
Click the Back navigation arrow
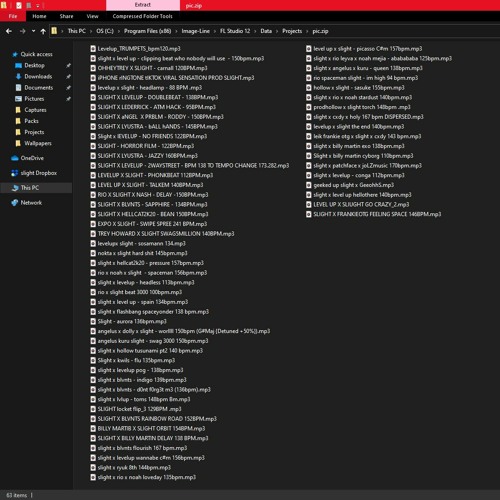pyautogui.click(x=9, y=31)
